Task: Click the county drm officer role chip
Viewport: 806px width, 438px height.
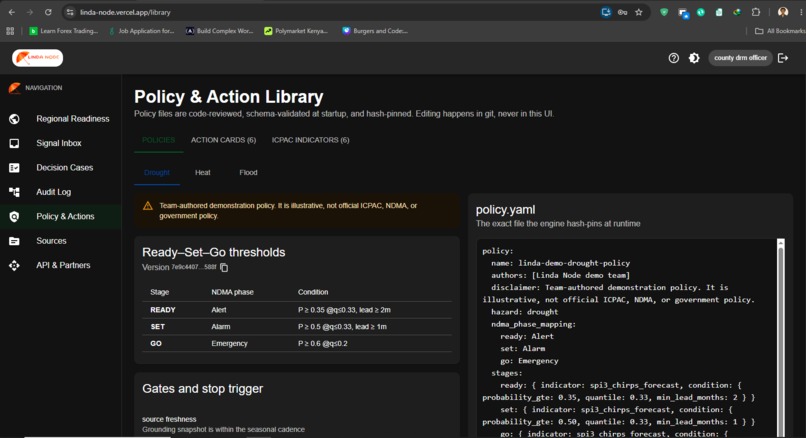Action: (740, 58)
